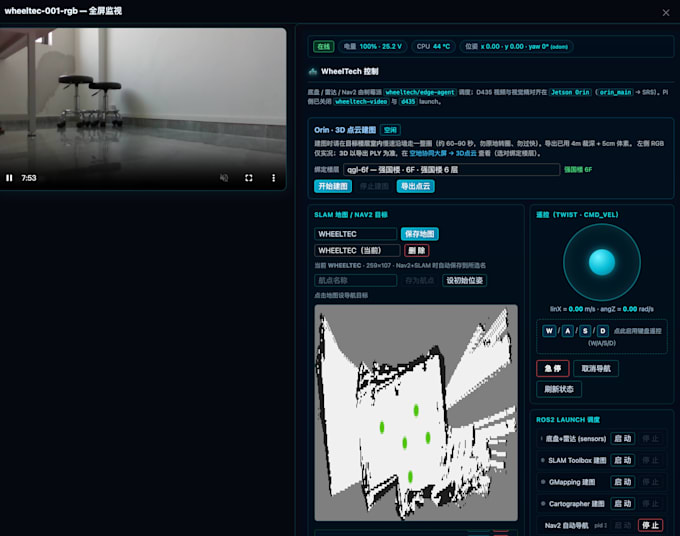Open the WHEELTEC (当前) map selector

pyautogui.click(x=357, y=251)
